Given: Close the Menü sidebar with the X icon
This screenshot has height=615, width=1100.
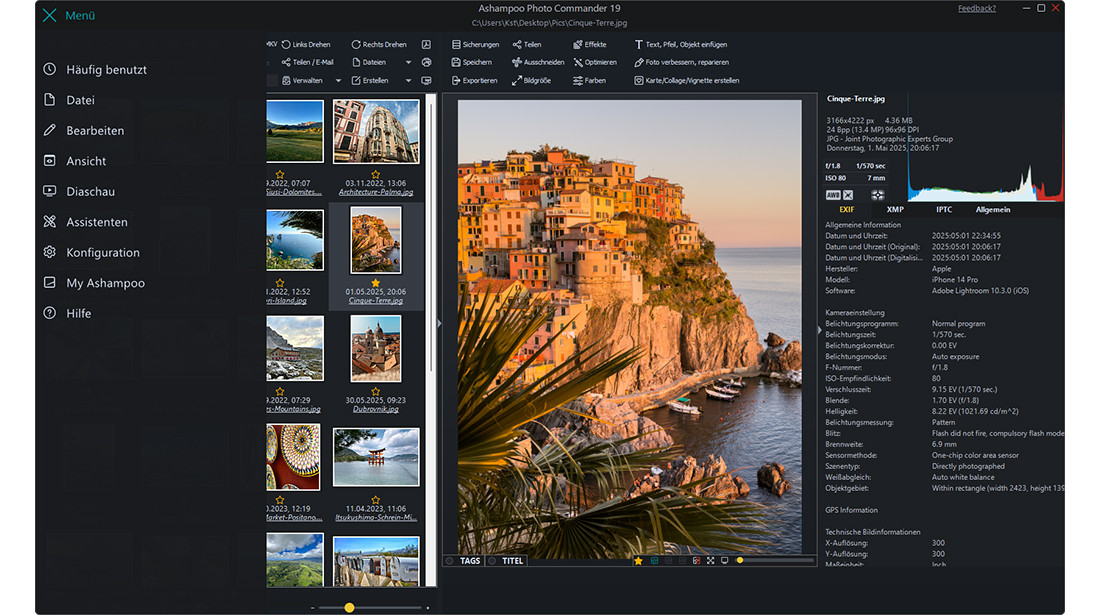Looking at the screenshot, I should click(x=49, y=15).
